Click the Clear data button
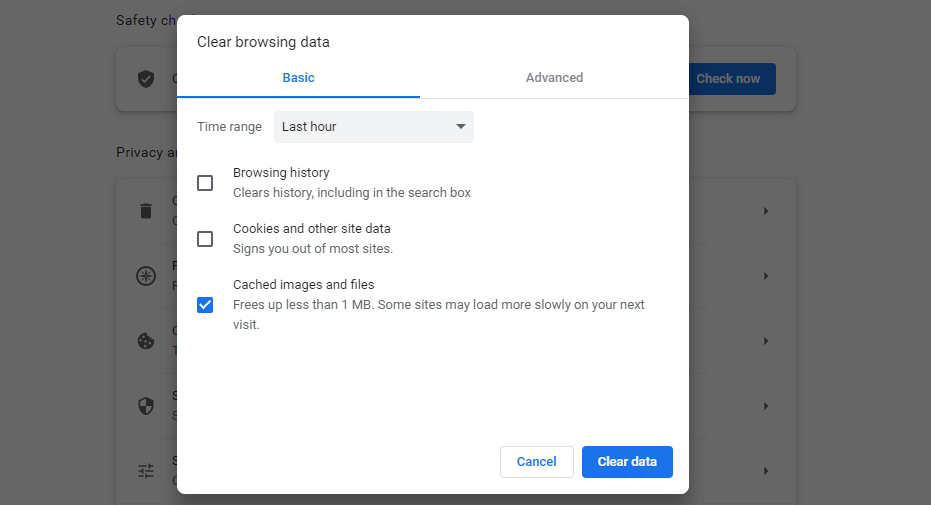This screenshot has width=931, height=505. point(627,462)
